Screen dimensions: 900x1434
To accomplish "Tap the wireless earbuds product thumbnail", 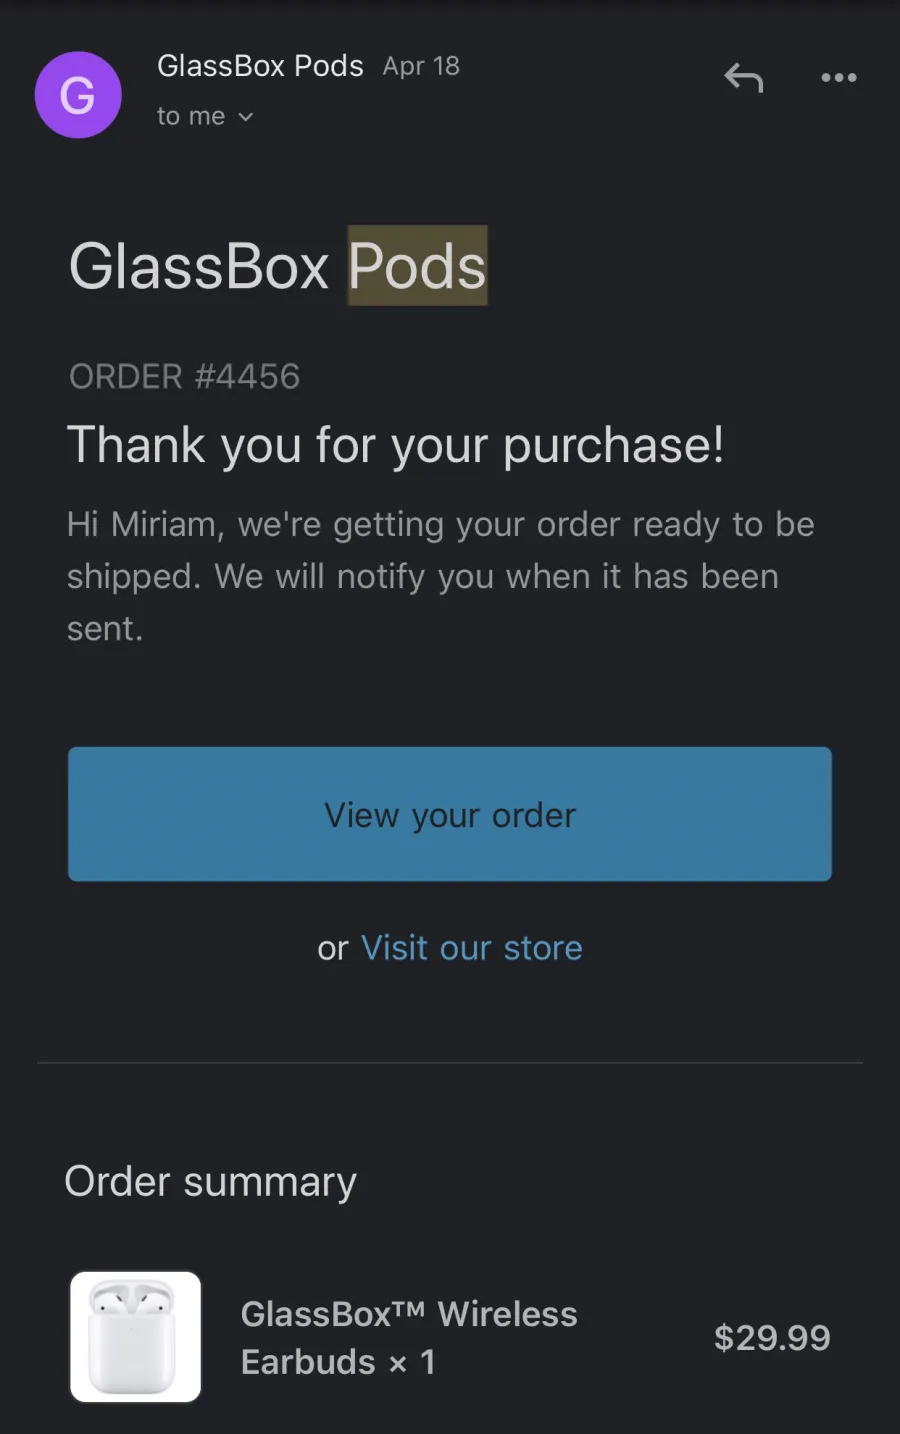I will [x=135, y=1337].
